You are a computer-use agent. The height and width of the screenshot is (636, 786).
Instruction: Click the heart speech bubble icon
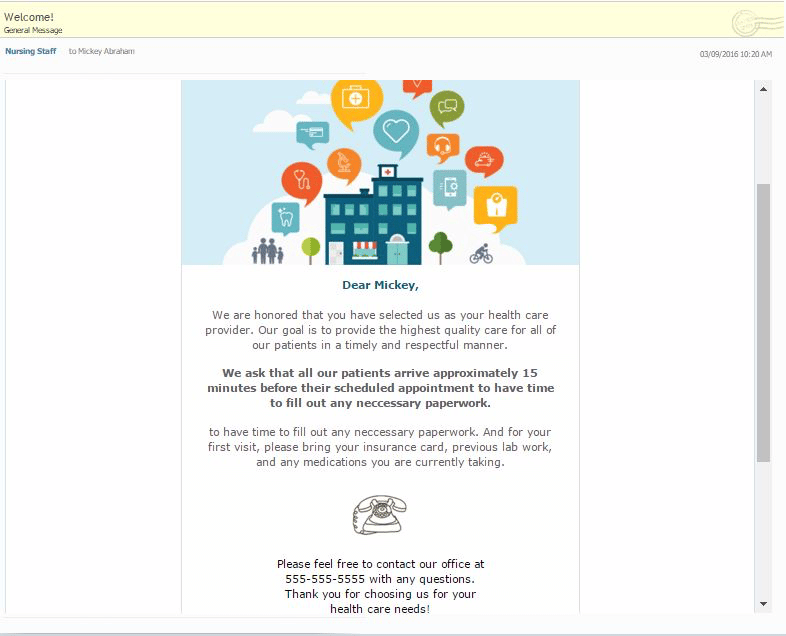396,133
